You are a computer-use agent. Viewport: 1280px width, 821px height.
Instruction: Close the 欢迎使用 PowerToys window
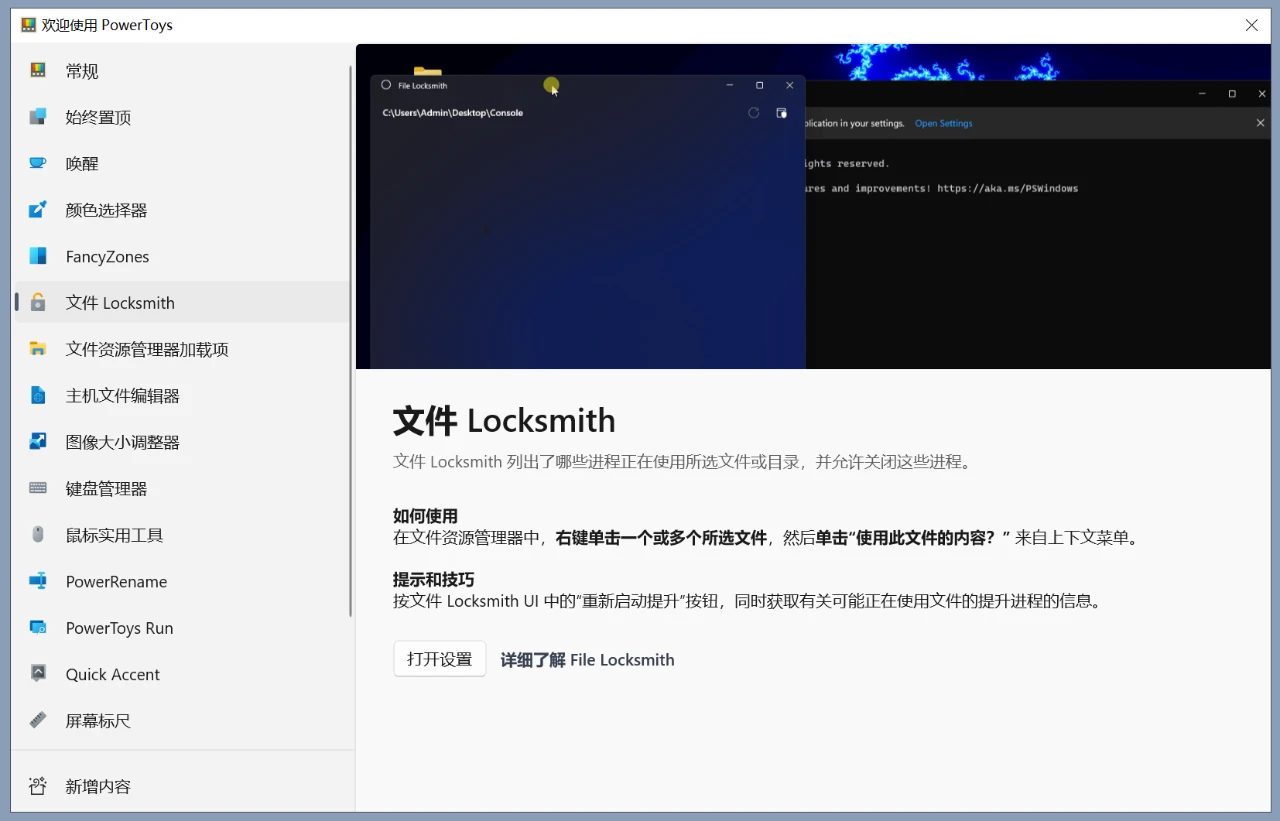pos(1251,25)
